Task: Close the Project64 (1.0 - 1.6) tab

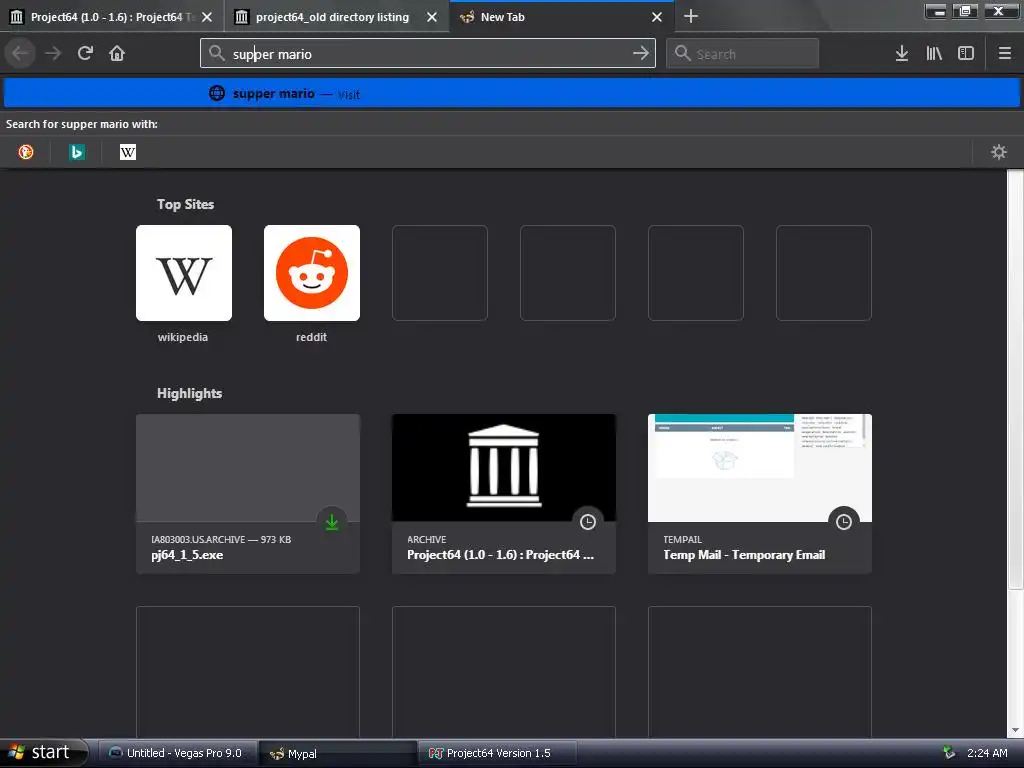Action: tap(207, 17)
